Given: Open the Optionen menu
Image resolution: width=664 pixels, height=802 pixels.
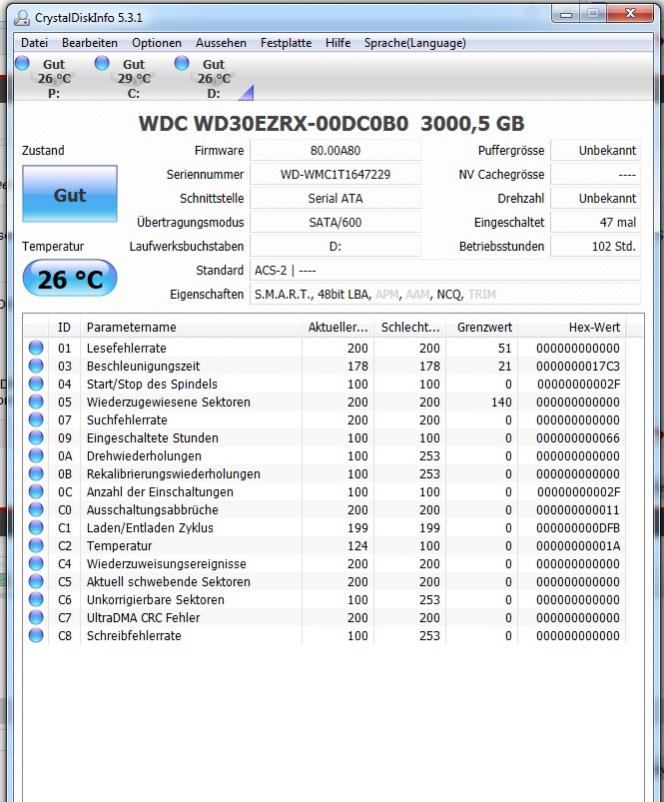Looking at the screenshot, I should point(157,43).
